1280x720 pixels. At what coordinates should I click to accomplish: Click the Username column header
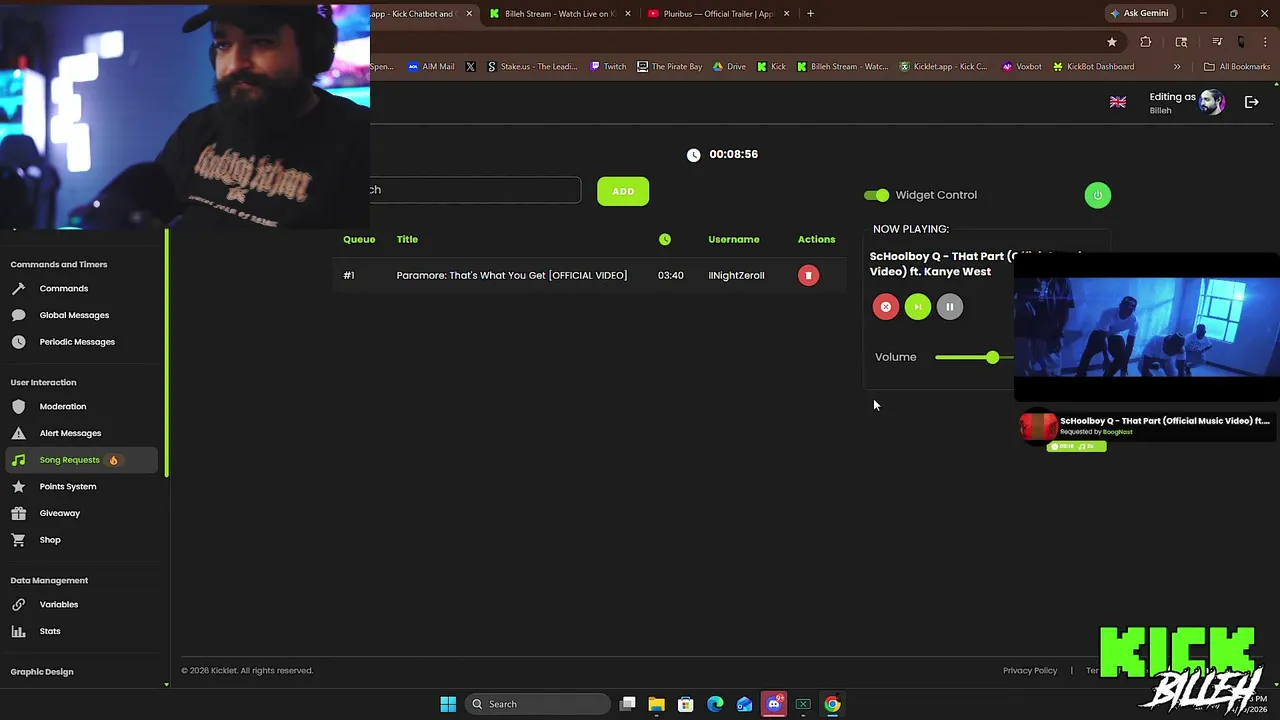[x=734, y=239]
